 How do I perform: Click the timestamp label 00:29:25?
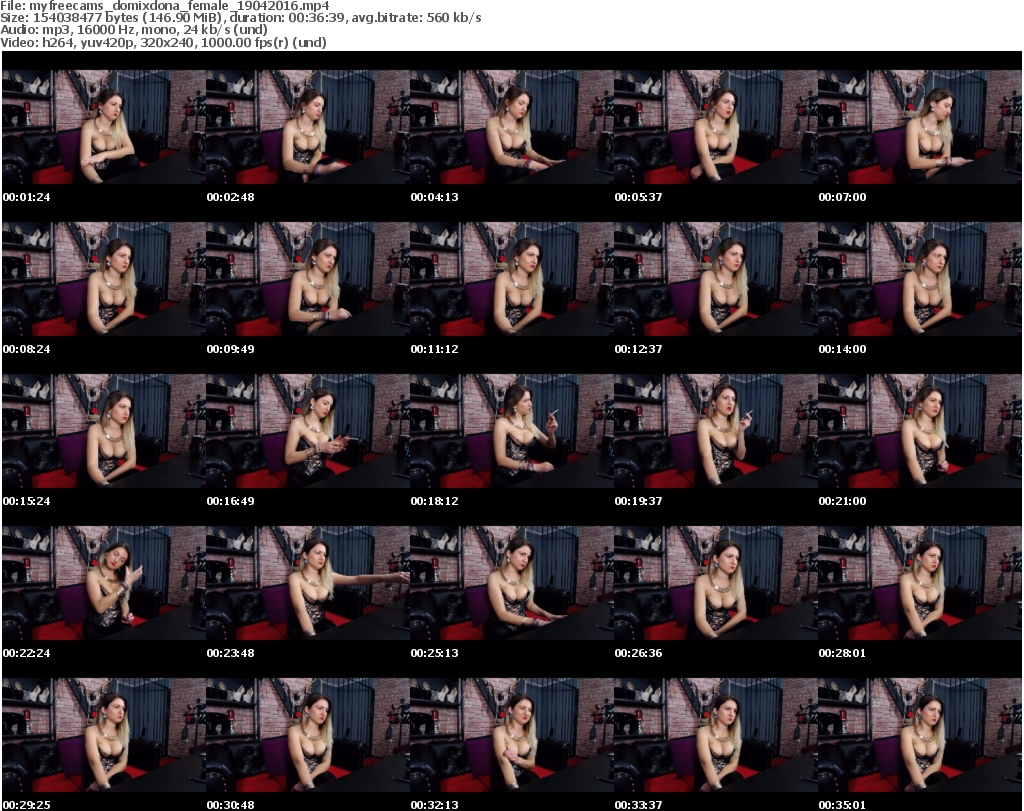[26, 805]
